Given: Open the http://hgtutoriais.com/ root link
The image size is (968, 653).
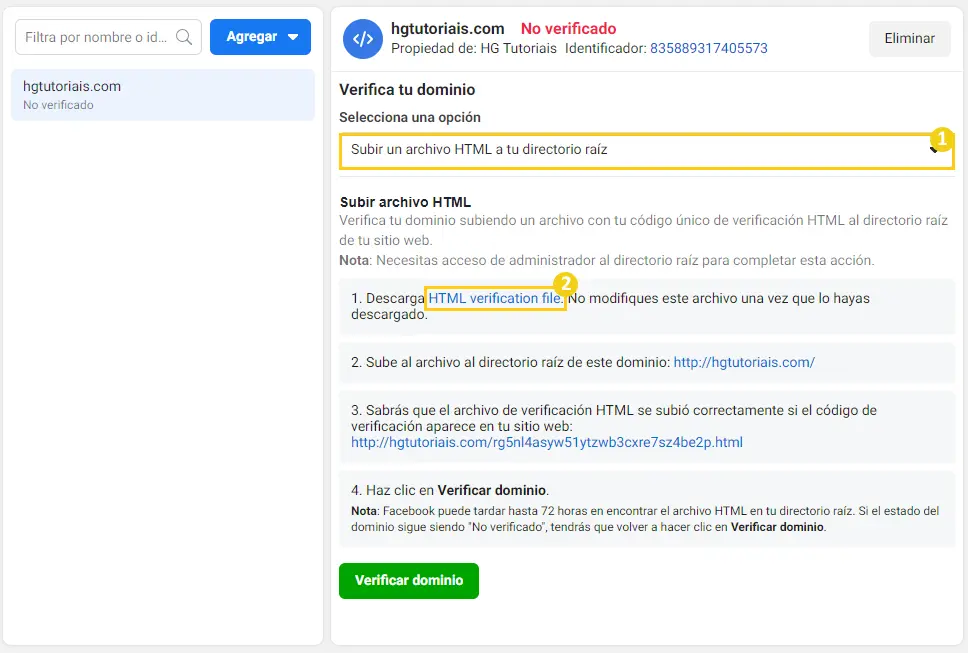Looking at the screenshot, I should click(x=744, y=362).
